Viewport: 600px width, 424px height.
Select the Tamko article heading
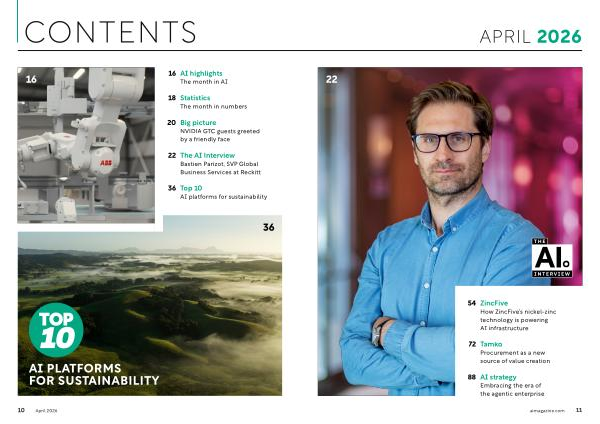492,344
